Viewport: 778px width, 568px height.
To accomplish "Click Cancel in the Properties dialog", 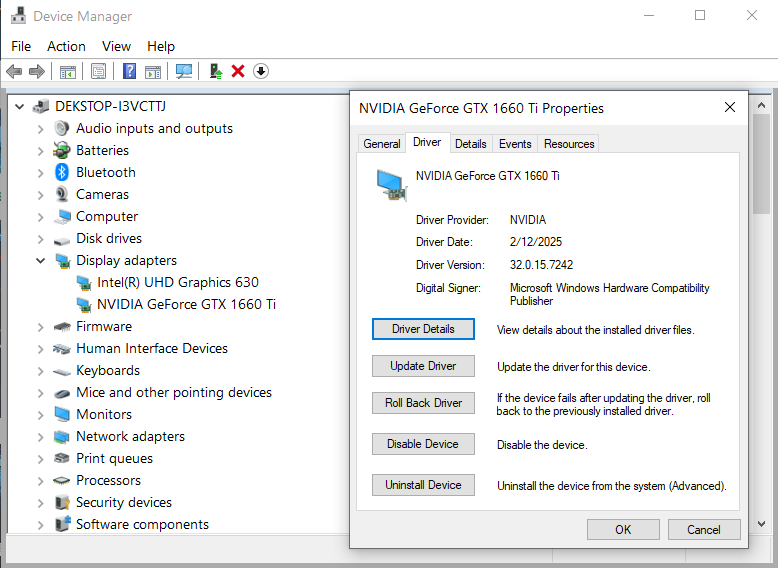I will 704,529.
